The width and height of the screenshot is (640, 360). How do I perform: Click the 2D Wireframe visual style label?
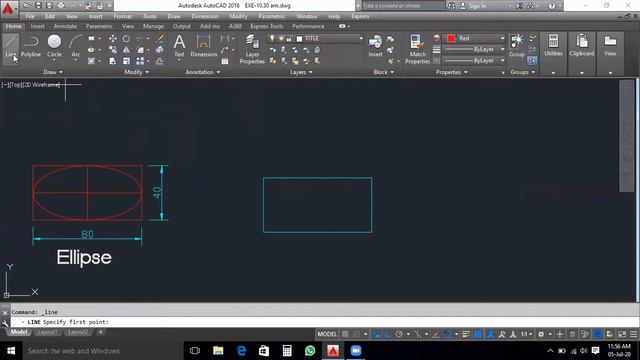(42, 85)
